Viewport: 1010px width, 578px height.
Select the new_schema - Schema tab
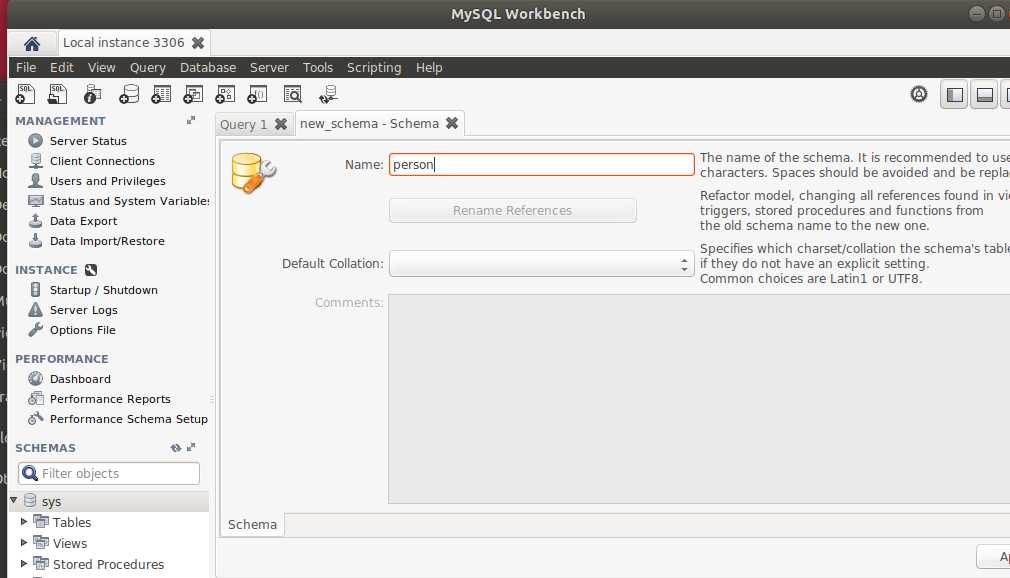(x=369, y=123)
